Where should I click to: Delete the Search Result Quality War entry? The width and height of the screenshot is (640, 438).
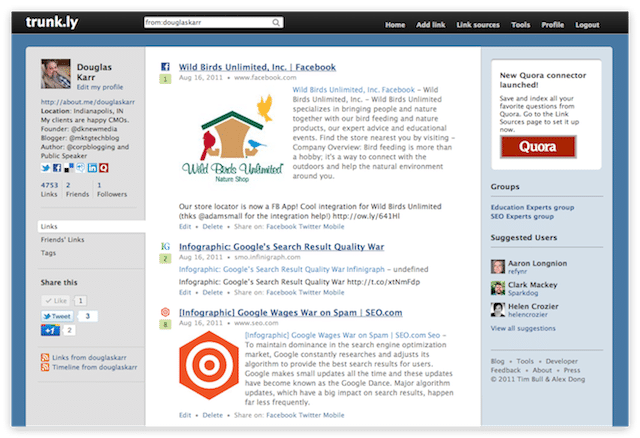(x=213, y=292)
